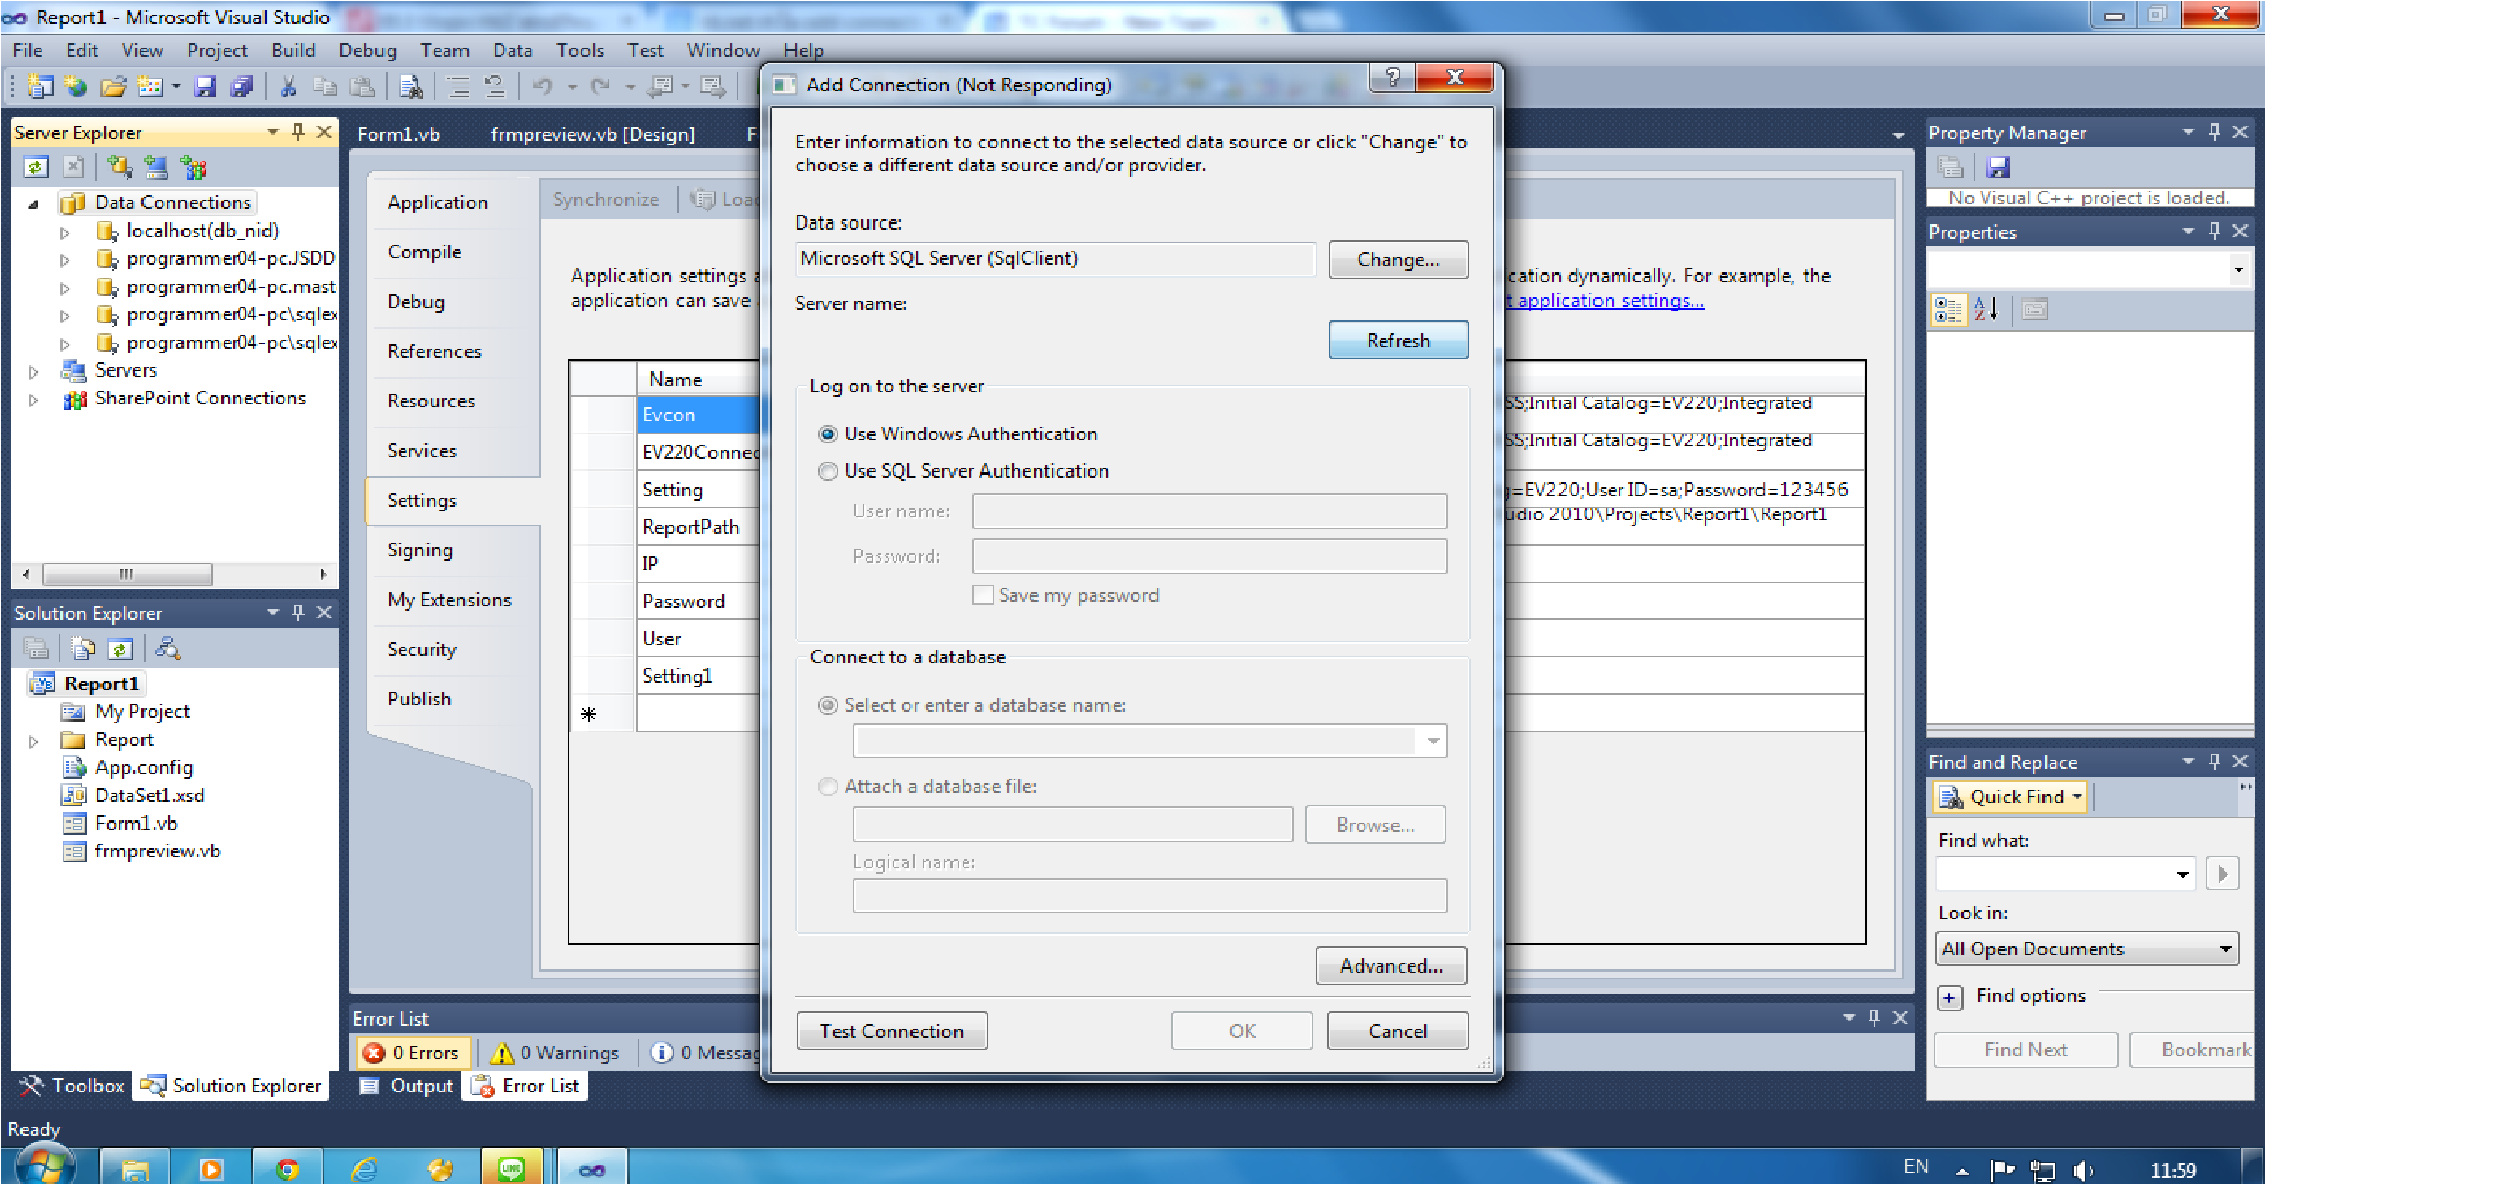This screenshot has width=2504, height=1184.
Task: Expand the Report folder in Solution Explorer
Action: point(34,742)
